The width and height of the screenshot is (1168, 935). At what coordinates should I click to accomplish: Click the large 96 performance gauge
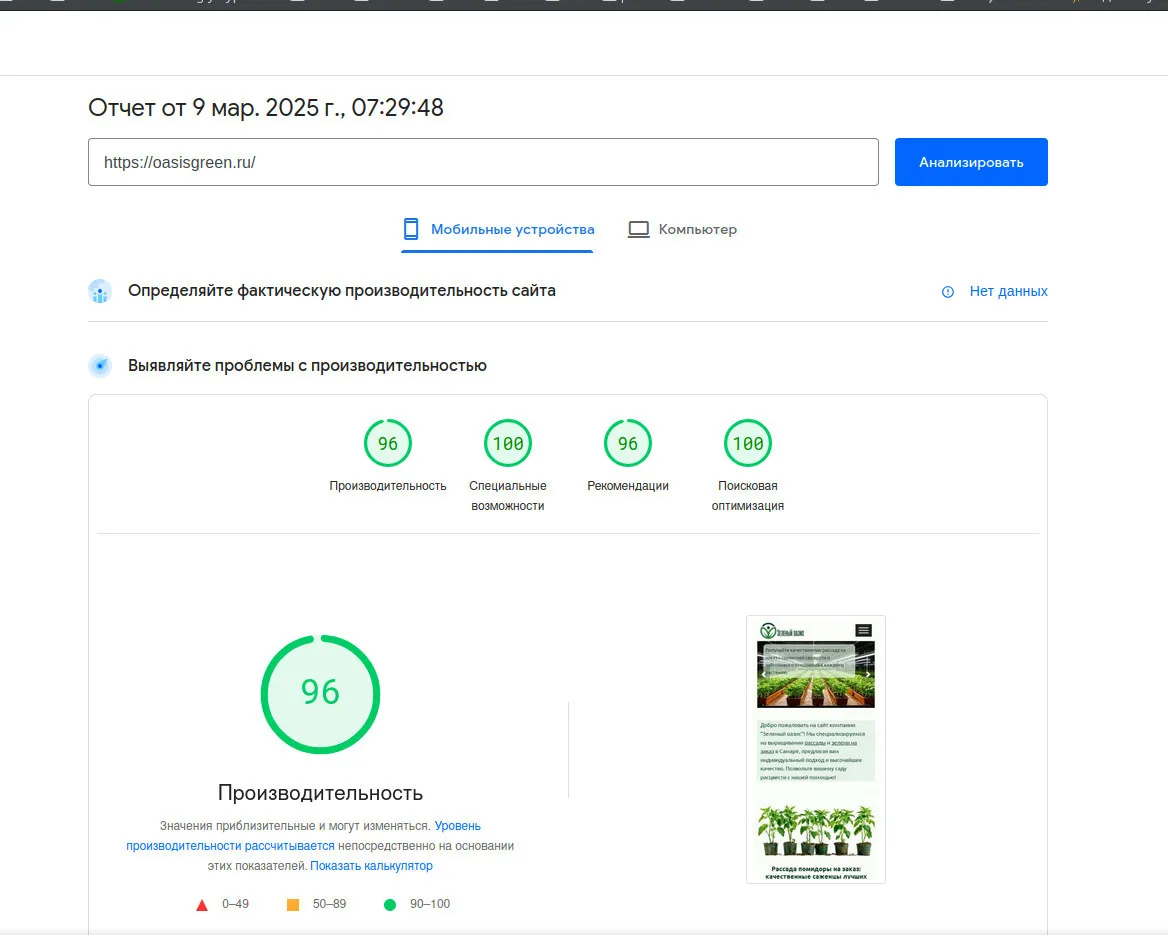pos(320,694)
